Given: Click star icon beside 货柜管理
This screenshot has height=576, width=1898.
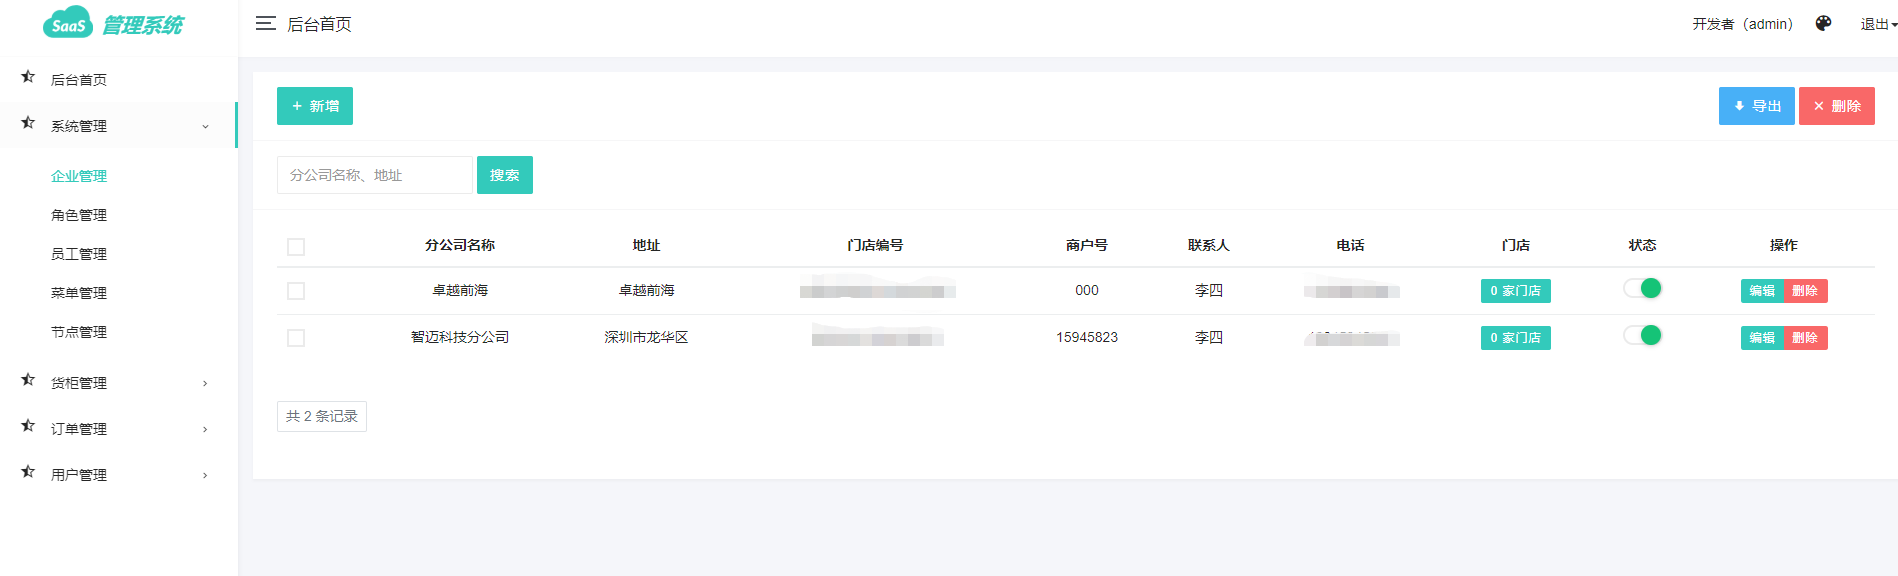Looking at the screenshot, I should (28, 381).
